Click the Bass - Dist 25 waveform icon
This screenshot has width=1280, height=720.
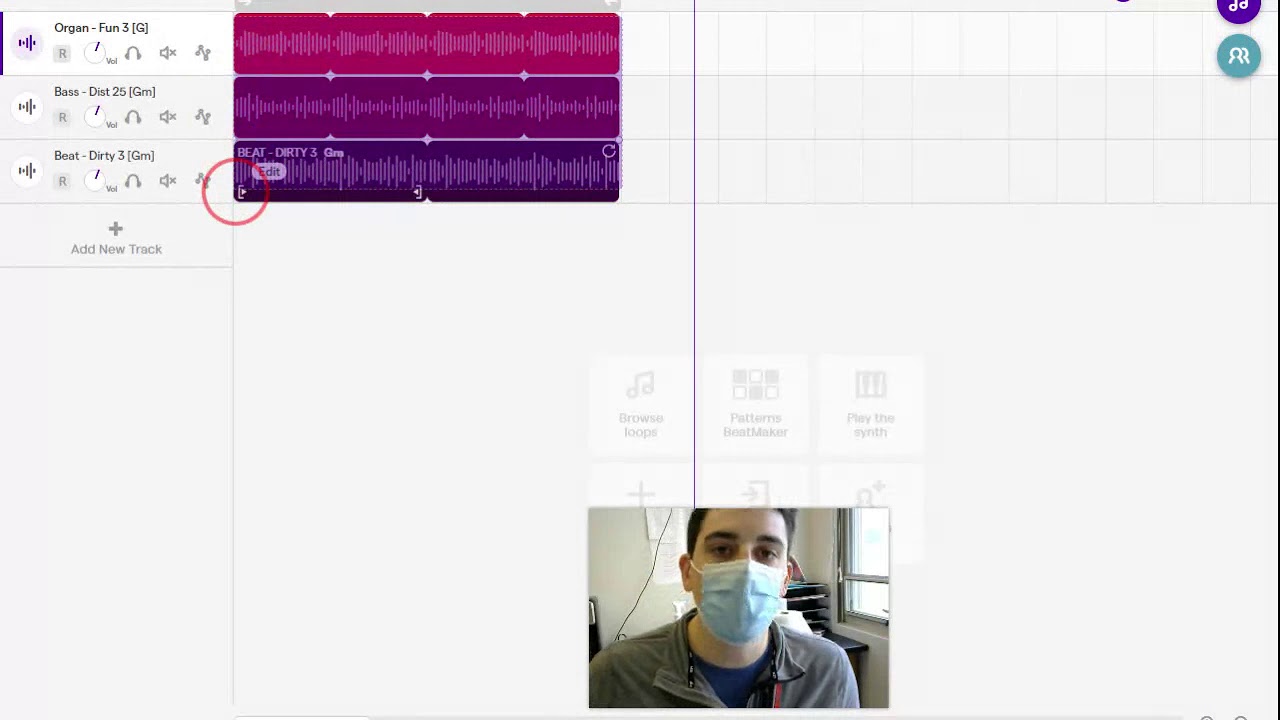click(27, 107)
